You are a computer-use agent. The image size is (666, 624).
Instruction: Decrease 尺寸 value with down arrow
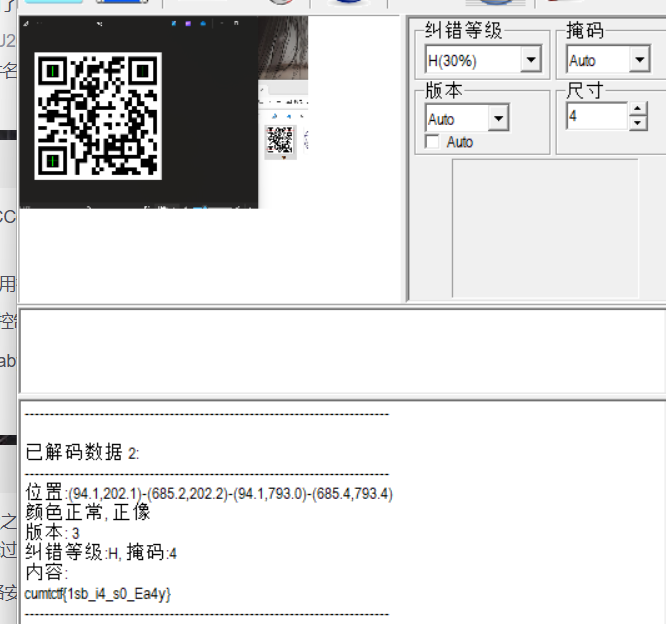point(637,123)
